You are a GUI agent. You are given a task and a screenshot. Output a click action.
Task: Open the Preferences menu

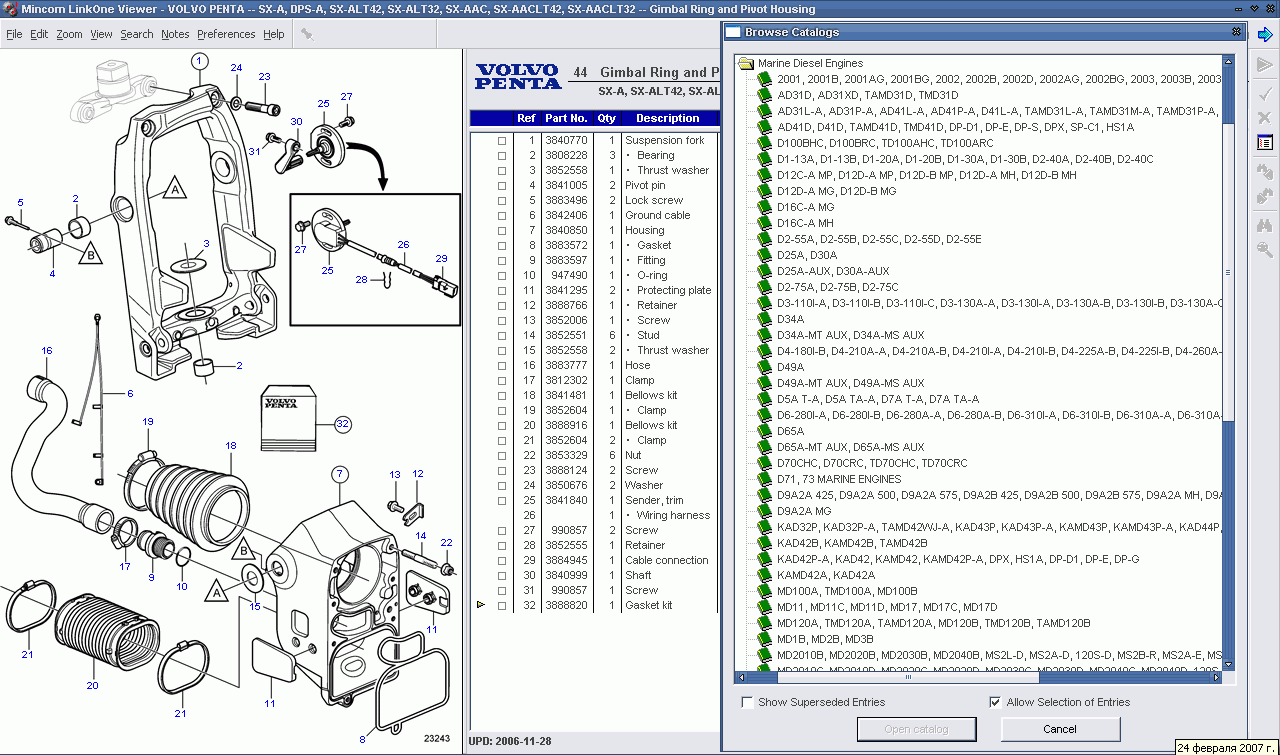click(226, 33)
